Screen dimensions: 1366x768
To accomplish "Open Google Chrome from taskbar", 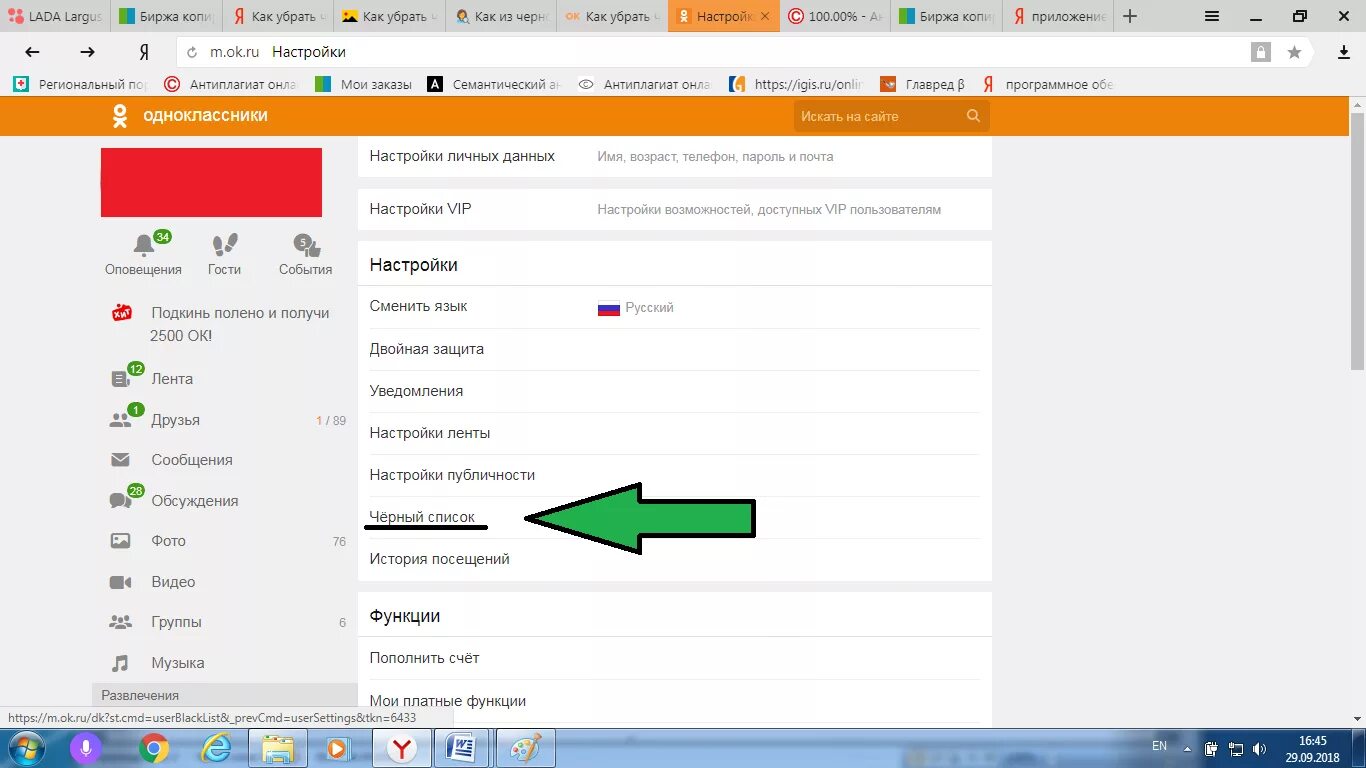I will coord(153,748).
